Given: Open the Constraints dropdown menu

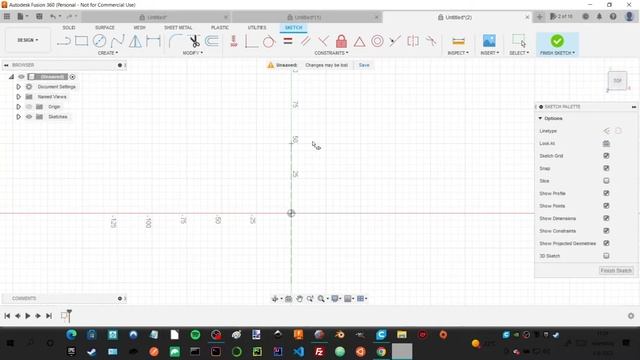Looking at the screenshot, I should coord(331,53).
